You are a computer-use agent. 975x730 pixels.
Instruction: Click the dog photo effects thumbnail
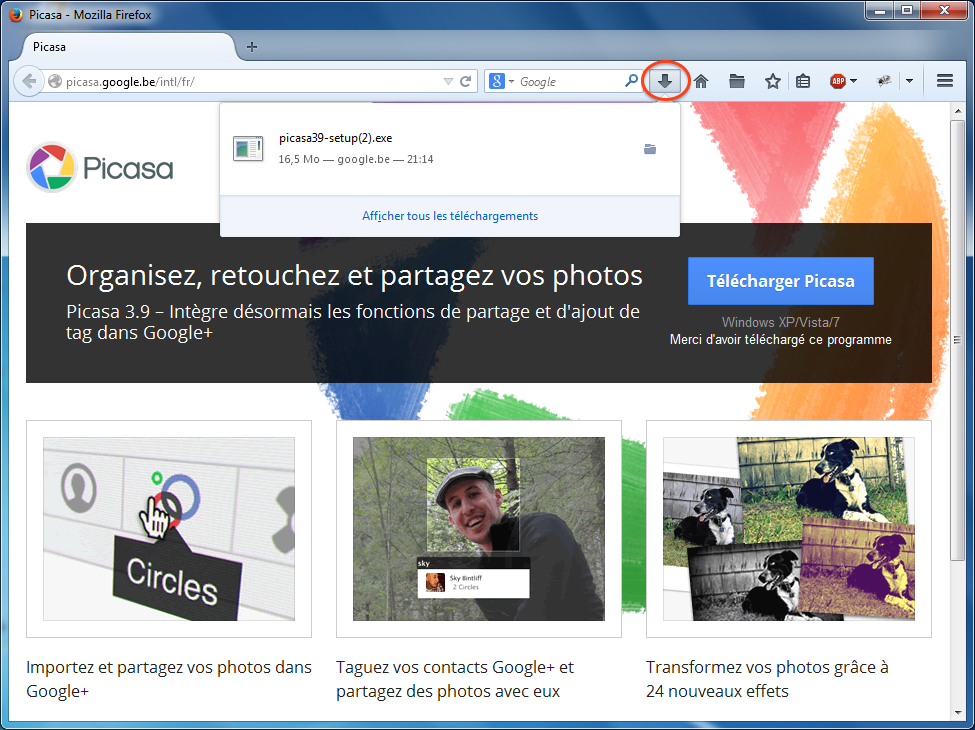click(x=788, y=529)
